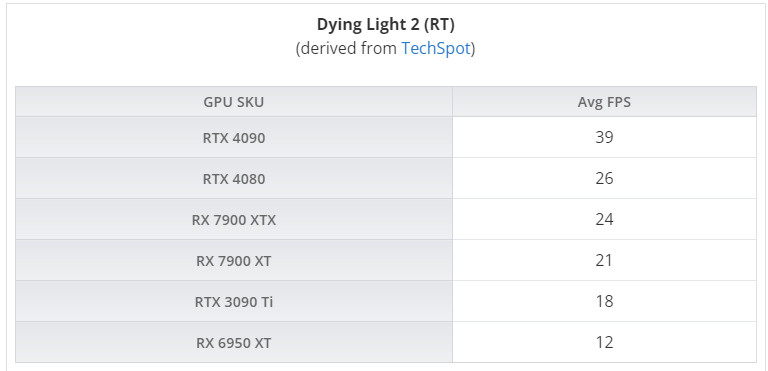Screen dimensions: 768x371
Task: Select the RTX 4090 row label
Action: (234, 138)
